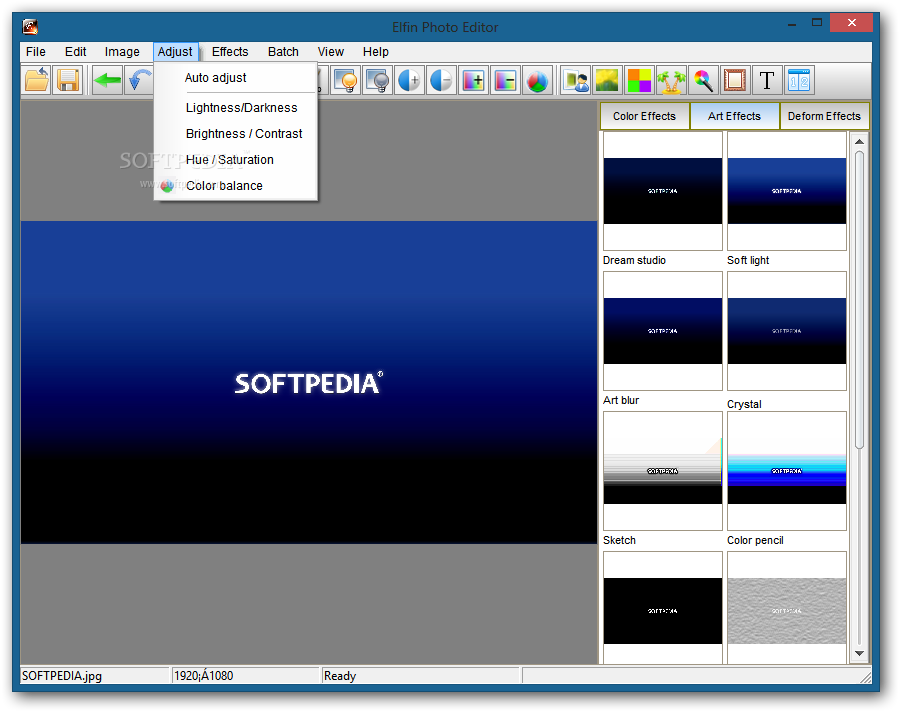Click the effects panel scroll down arrow
The image size is (900, 712).
click(859, 653)
